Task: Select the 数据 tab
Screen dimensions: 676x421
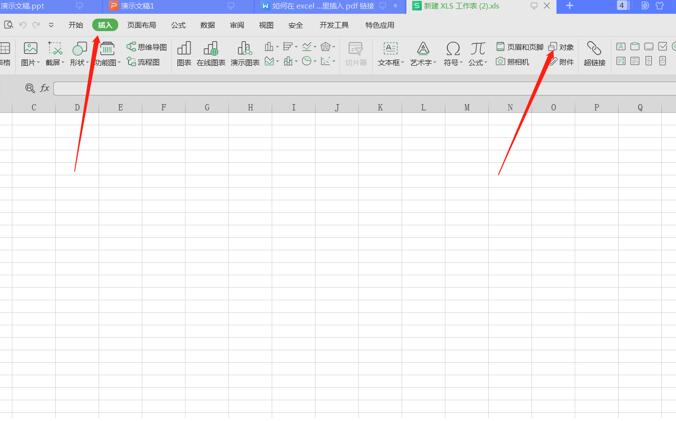Action: pyautogui.click(x=207, y=25)
